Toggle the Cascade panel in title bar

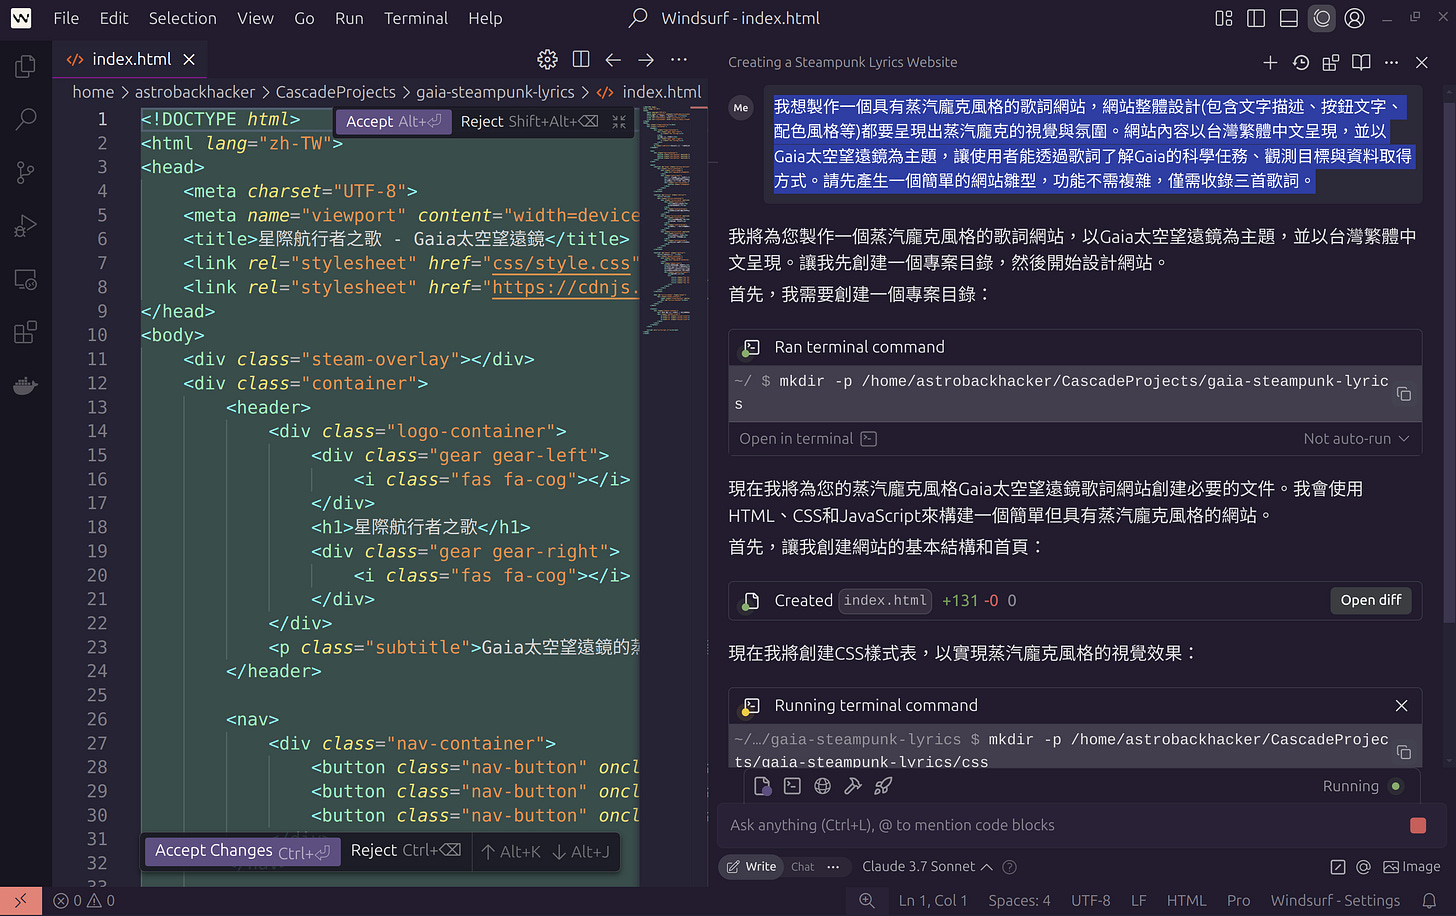(x=1322, y=18)
